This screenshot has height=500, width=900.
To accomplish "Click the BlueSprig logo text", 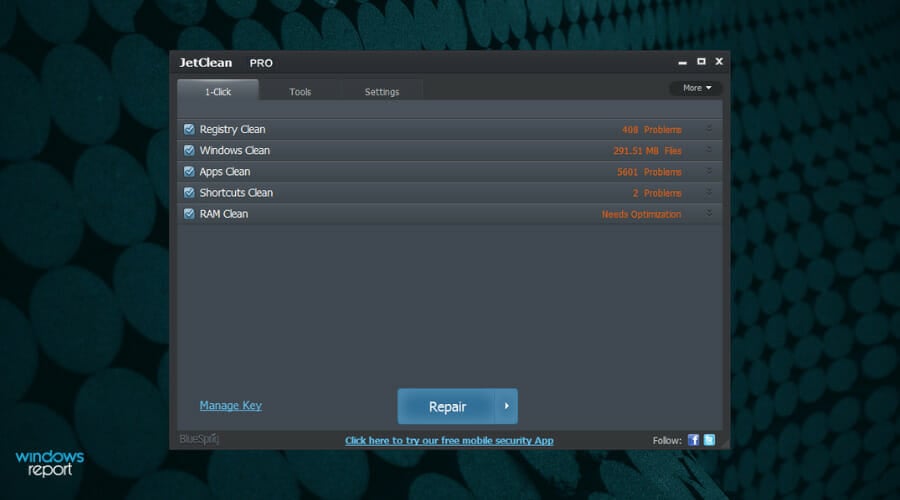I will (x=199, y=439).
